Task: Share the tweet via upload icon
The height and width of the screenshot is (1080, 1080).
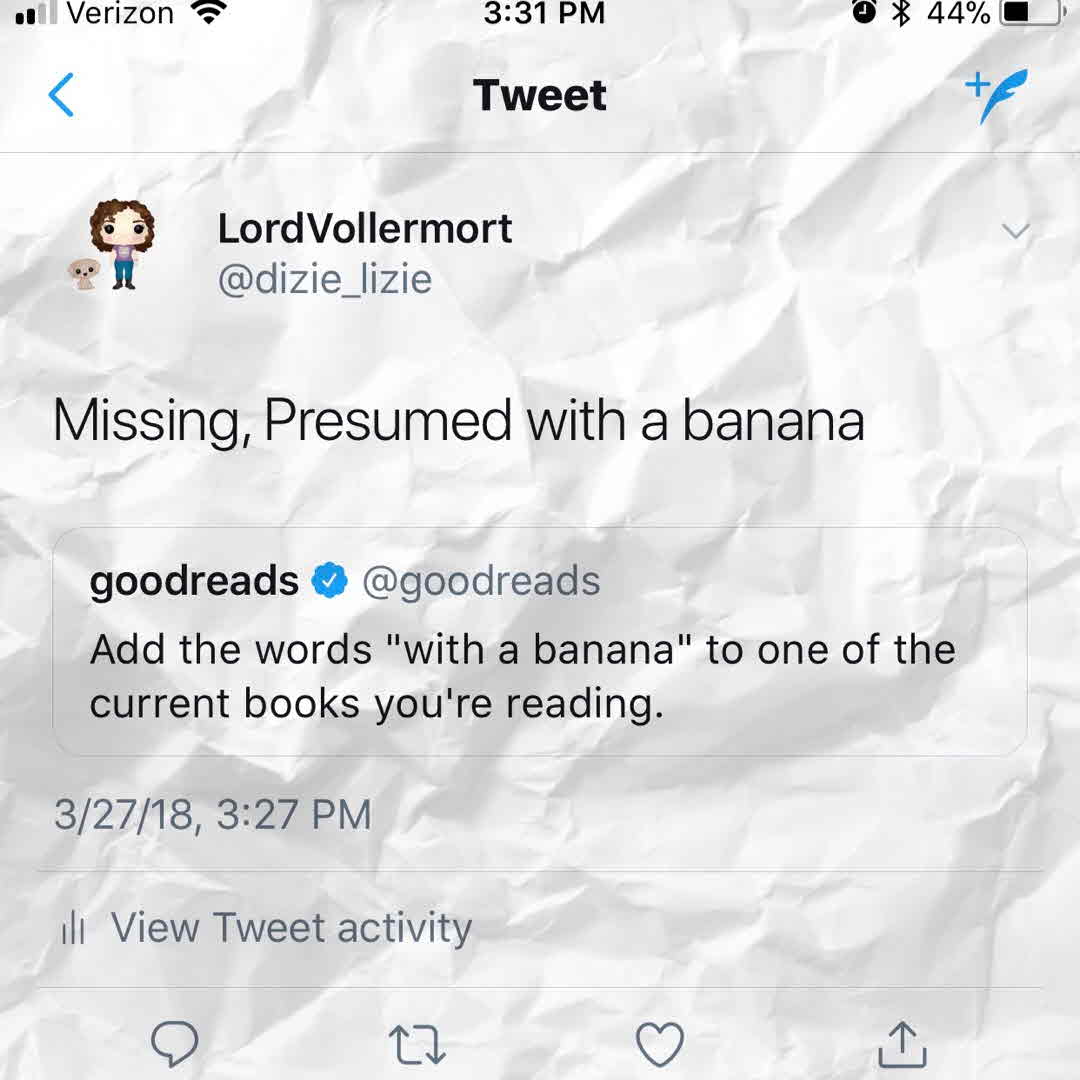Action: 902,1045
